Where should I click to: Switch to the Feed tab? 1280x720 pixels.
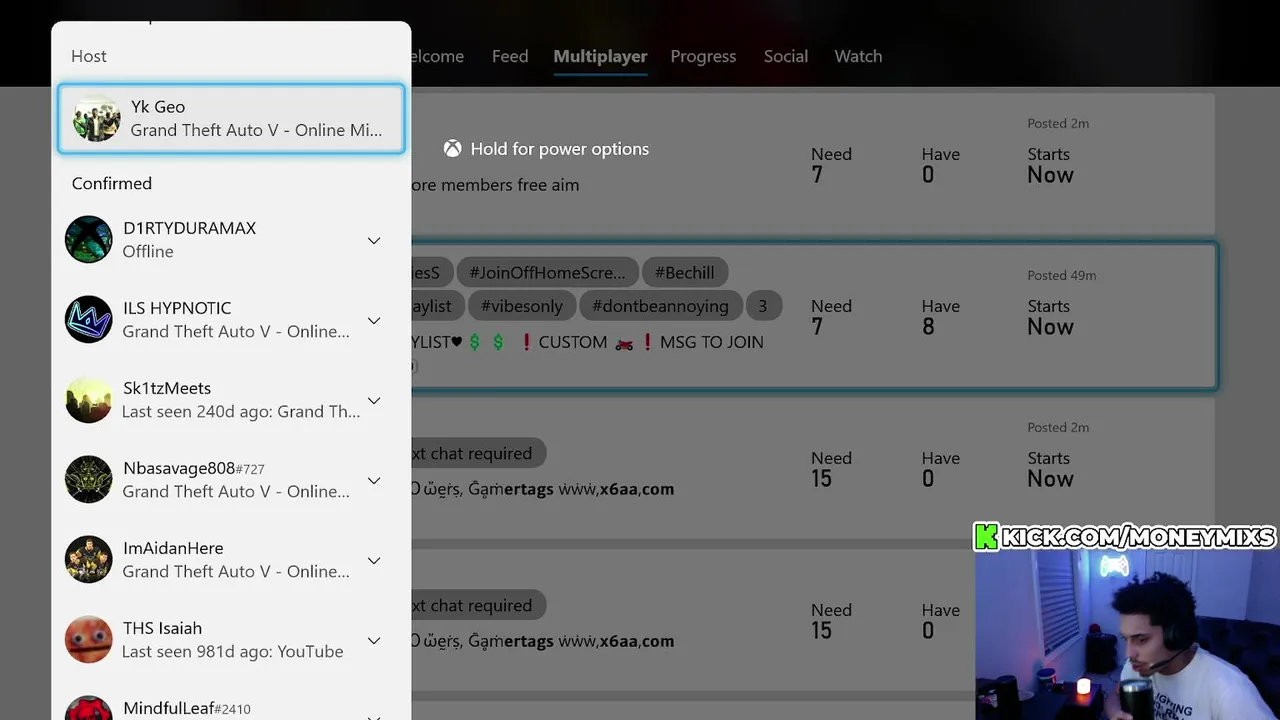point(510,56)
